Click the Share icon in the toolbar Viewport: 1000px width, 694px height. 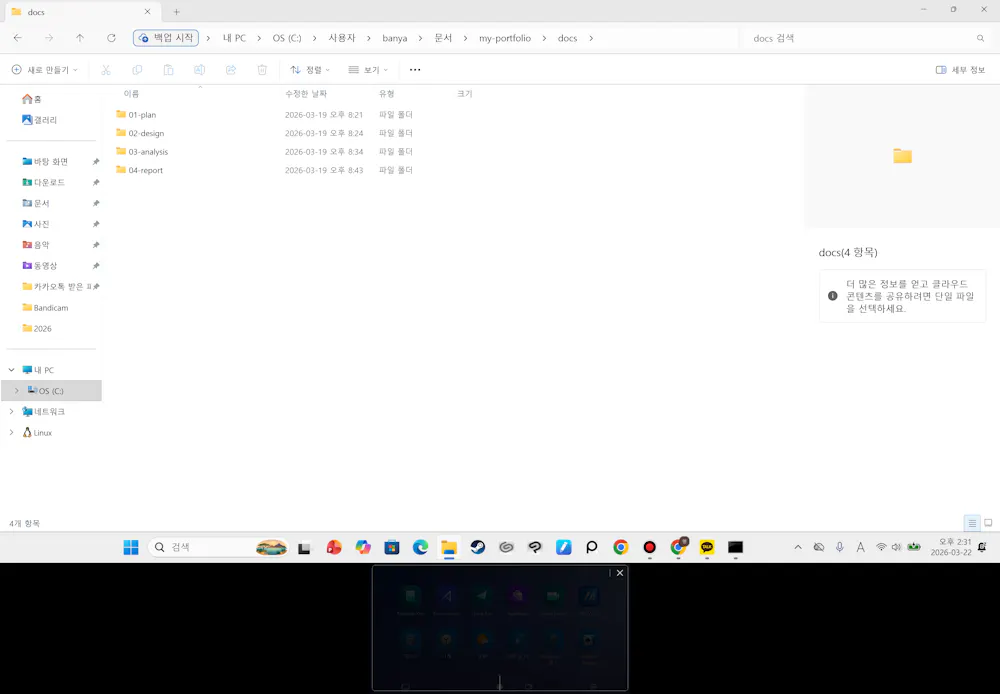231,70
